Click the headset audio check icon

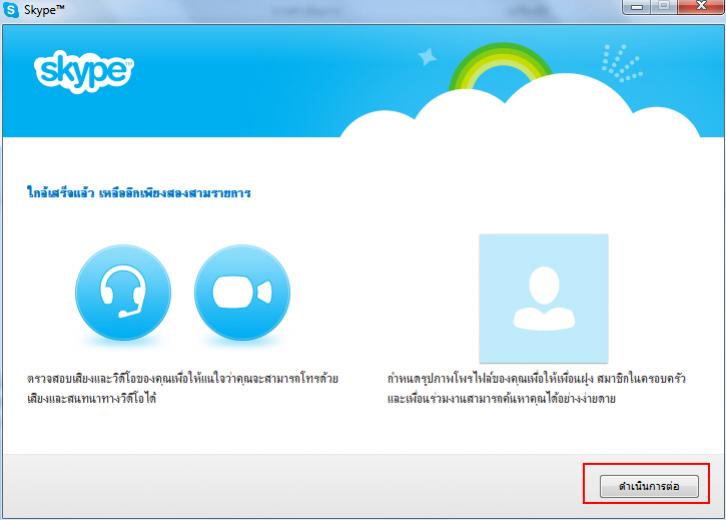[x=123, y=292]
